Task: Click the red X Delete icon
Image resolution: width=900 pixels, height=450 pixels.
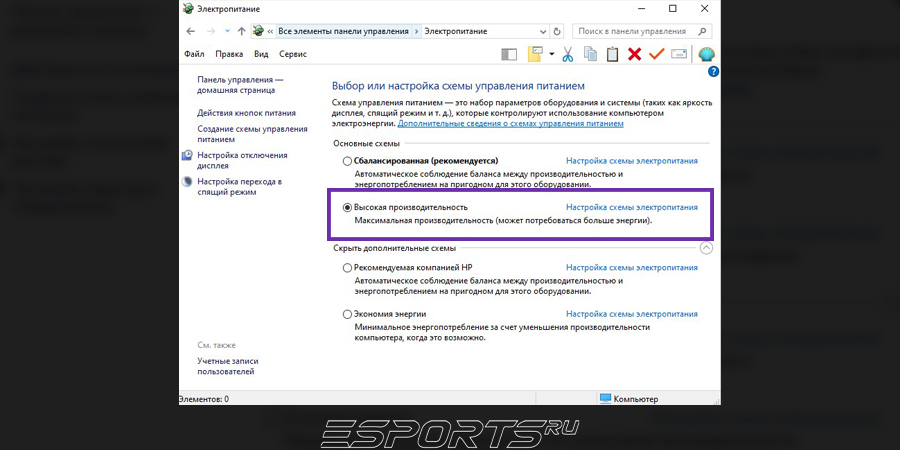Action: 634,55
